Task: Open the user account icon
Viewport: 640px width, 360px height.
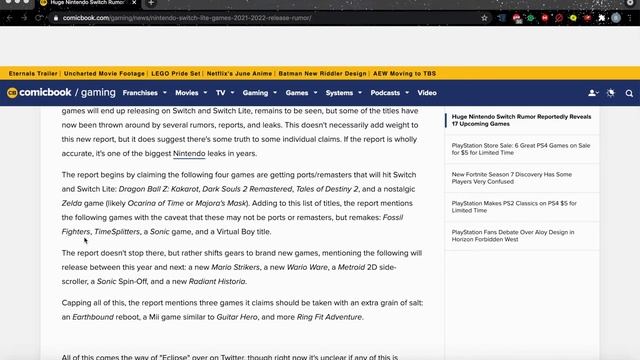Action: (x=593, y=93)
